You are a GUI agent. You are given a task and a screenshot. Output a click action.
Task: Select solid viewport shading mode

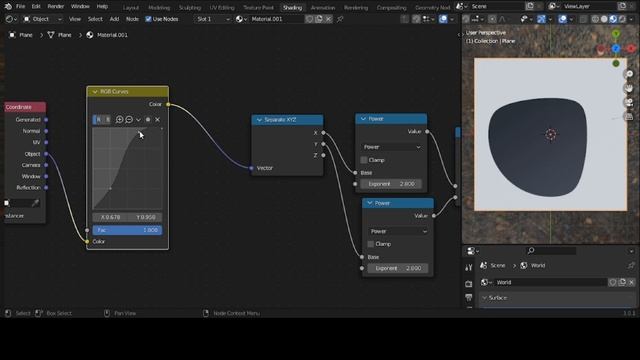click(604, 19)
